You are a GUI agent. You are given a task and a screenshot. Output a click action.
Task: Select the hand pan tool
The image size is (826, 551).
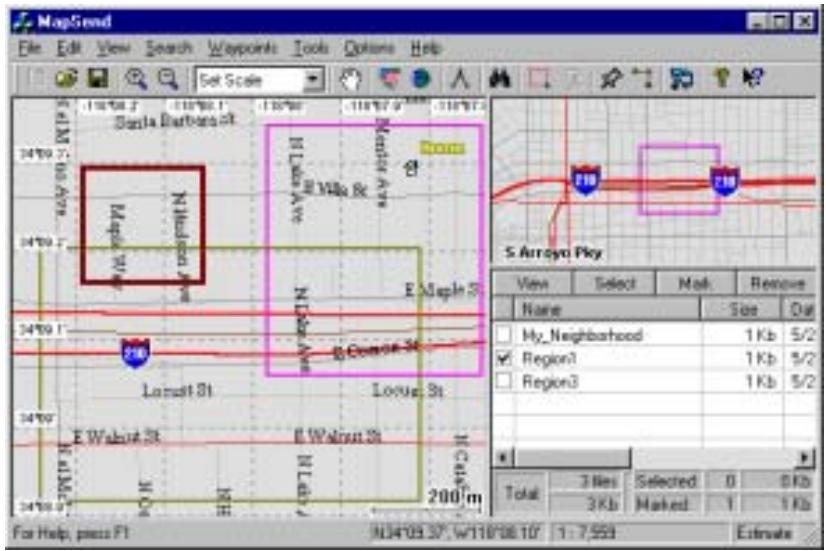350,80
